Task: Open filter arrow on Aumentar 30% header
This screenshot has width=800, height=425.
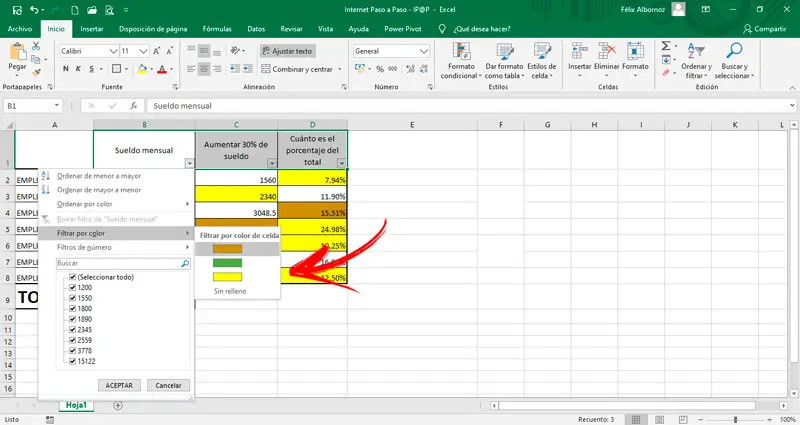Action: point(272,163)
